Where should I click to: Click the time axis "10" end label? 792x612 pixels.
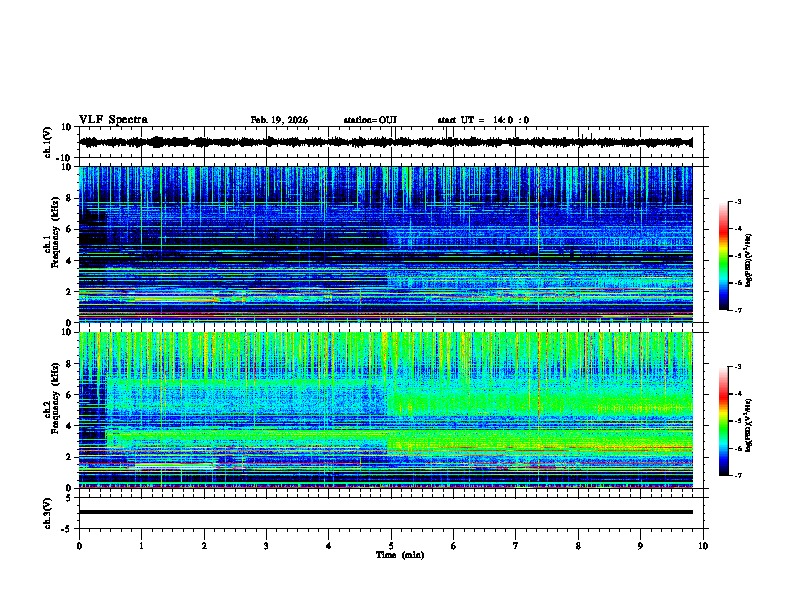coord(703,546)
